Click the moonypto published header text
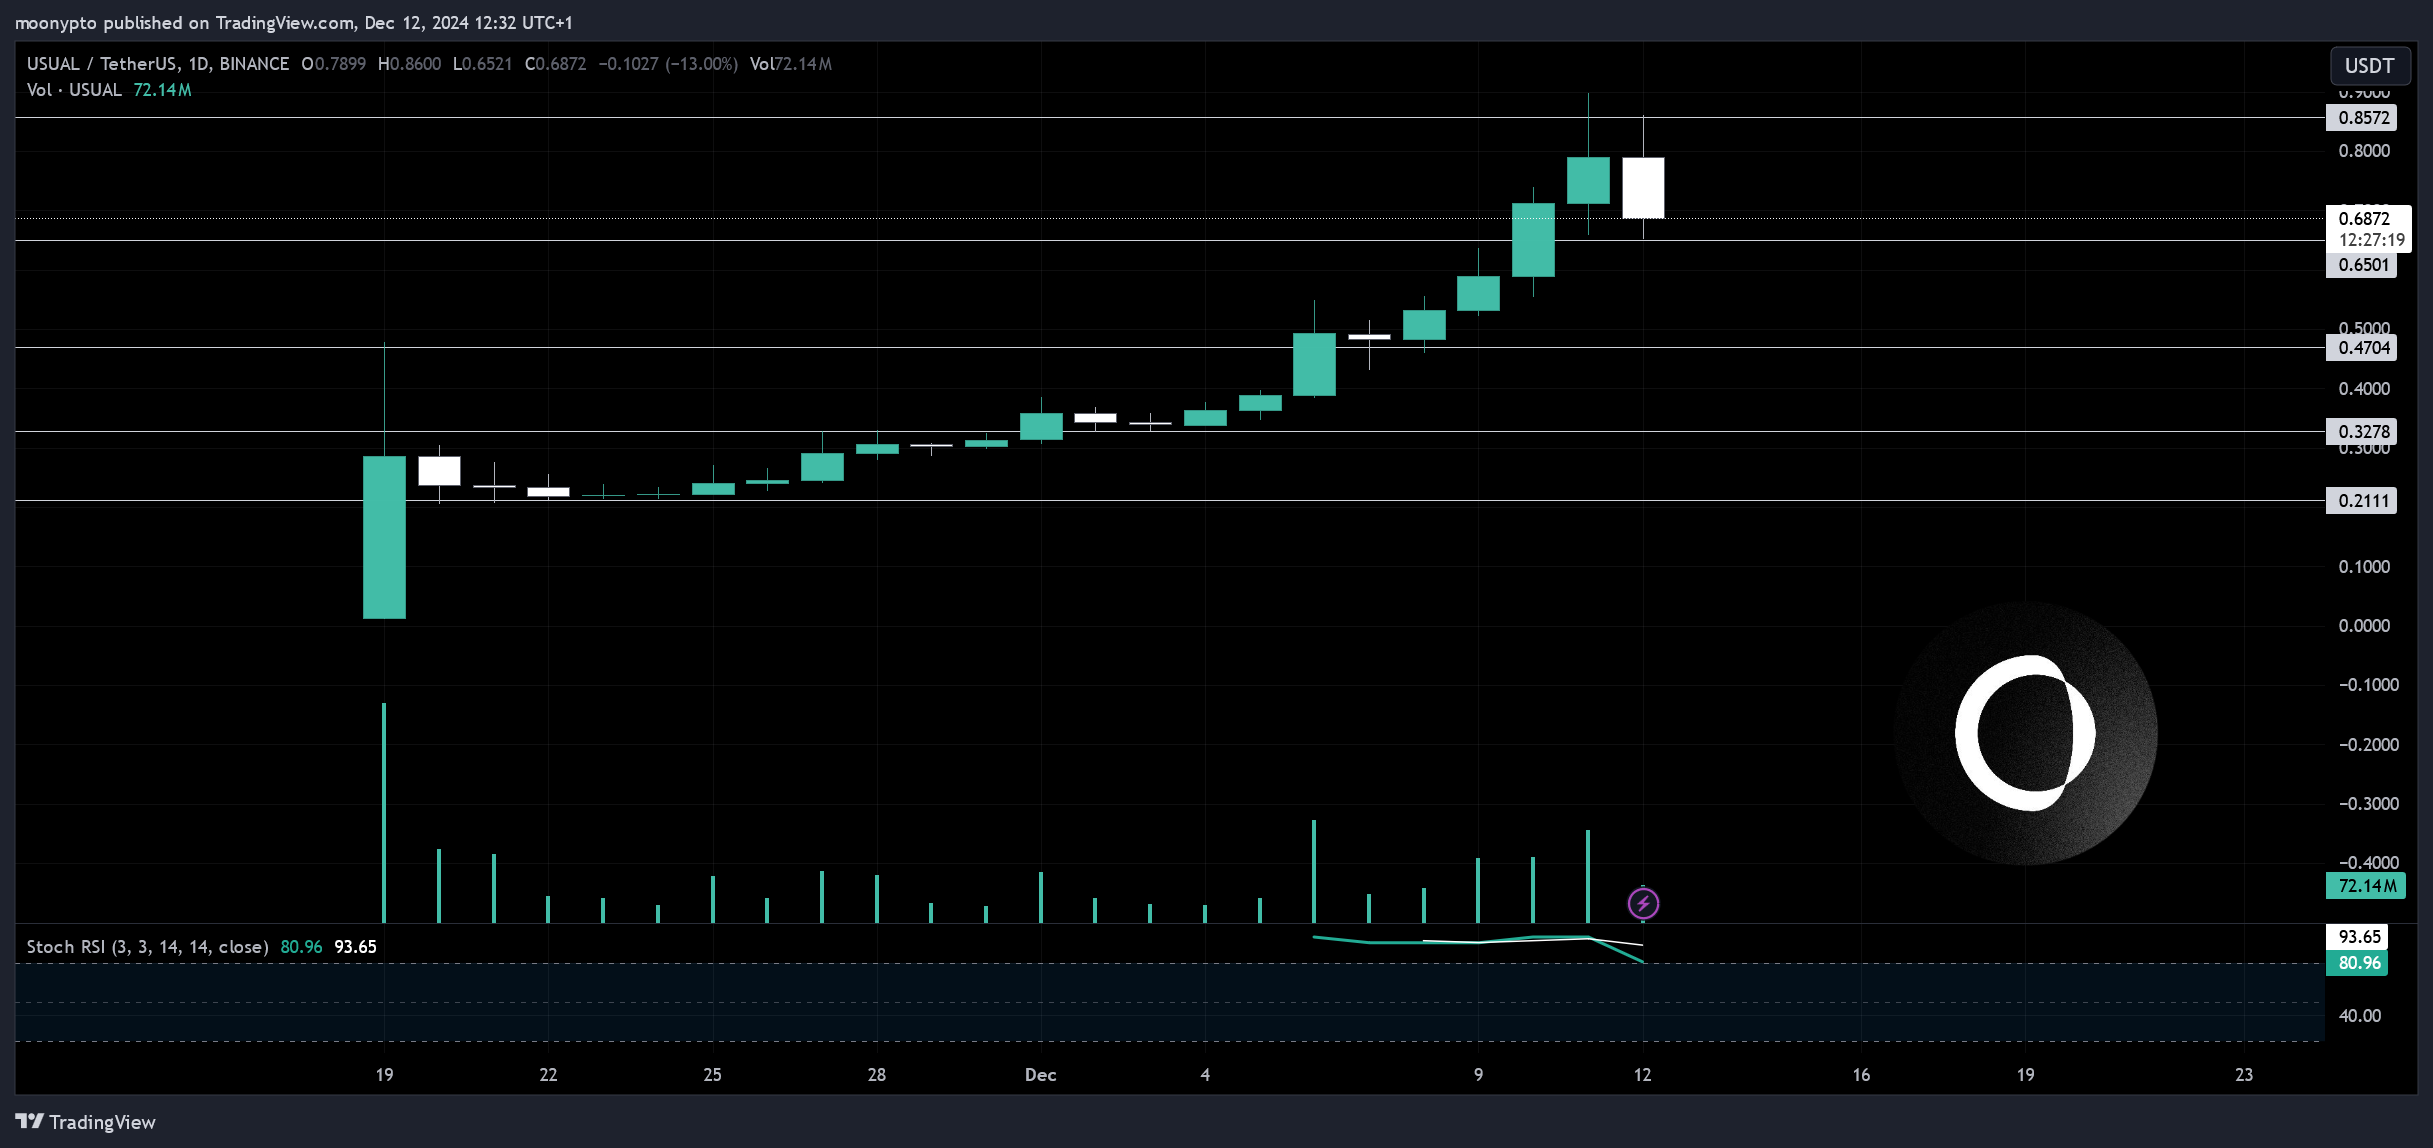This screenshot has height=1148, width=2433. click(x=294, y=23)
